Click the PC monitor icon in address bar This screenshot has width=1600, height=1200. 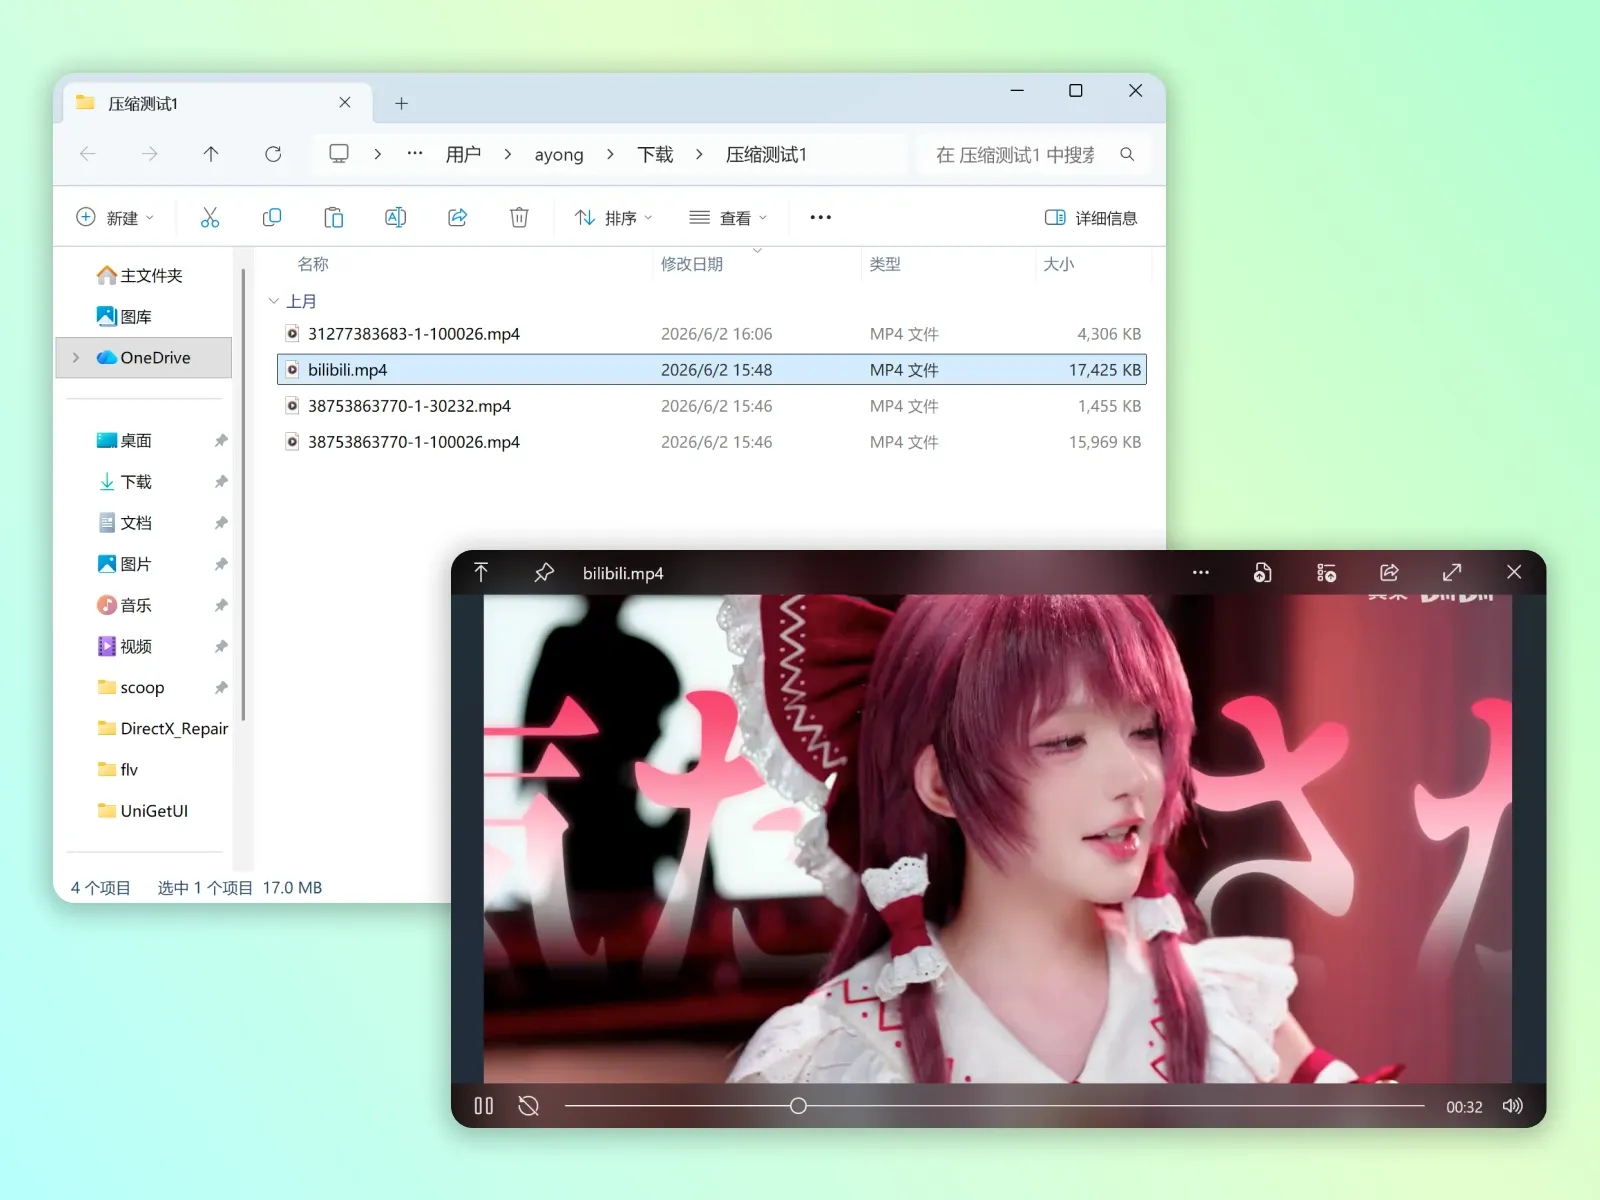[x=339, y=154]
